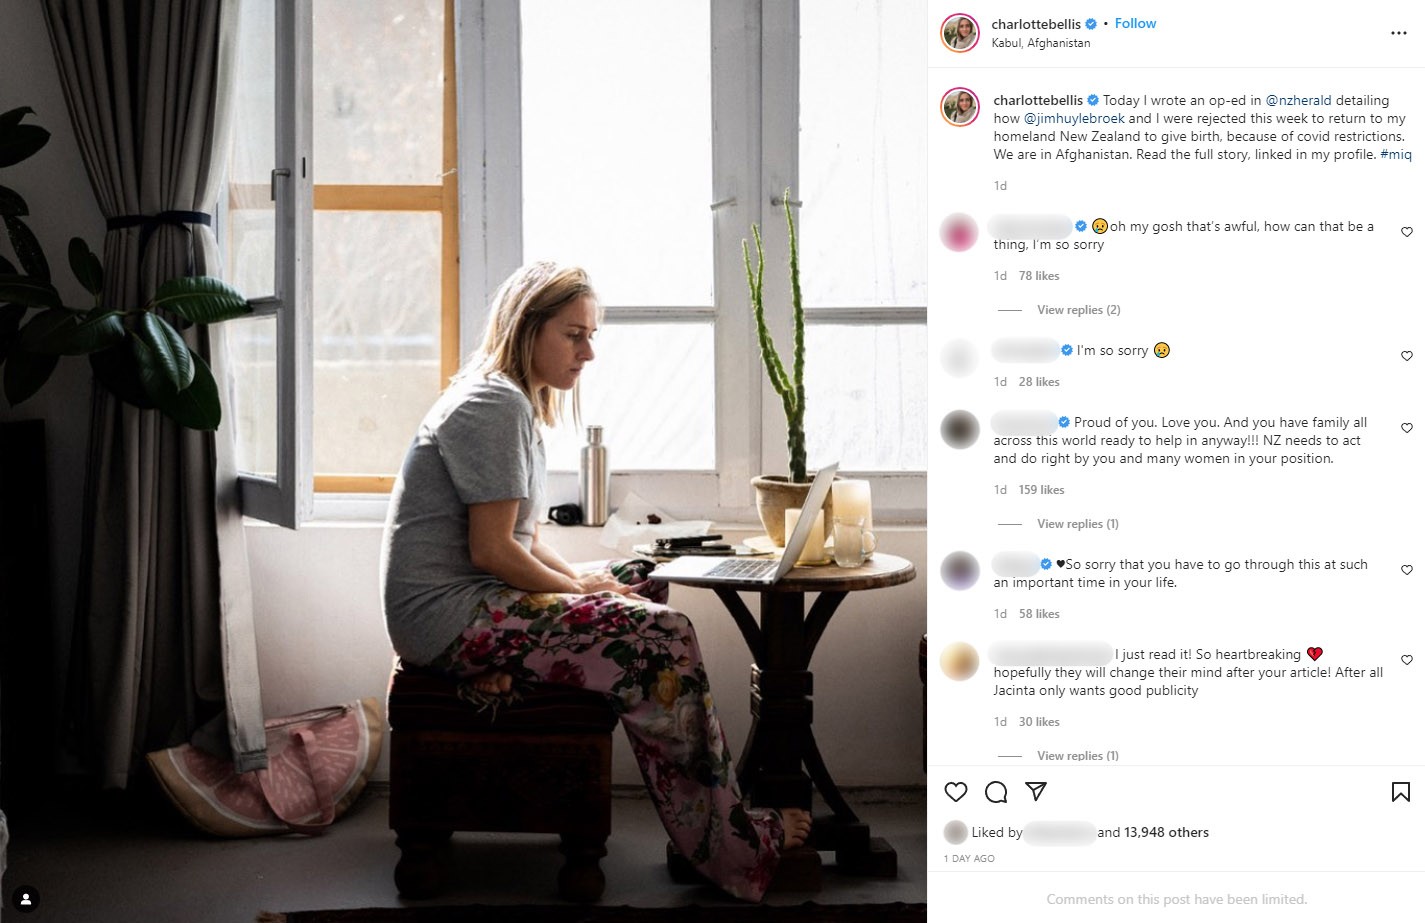This screenshot has width=1425, height=923.
Task: Share post via paper plane icon
Action: click(x=1036, y=792)
